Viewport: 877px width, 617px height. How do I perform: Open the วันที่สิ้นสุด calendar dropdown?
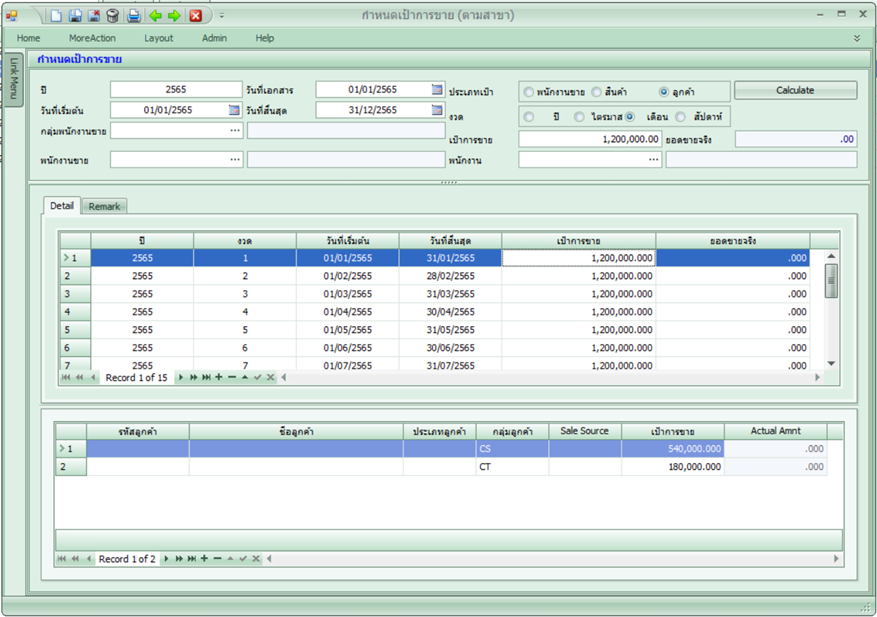436,110
